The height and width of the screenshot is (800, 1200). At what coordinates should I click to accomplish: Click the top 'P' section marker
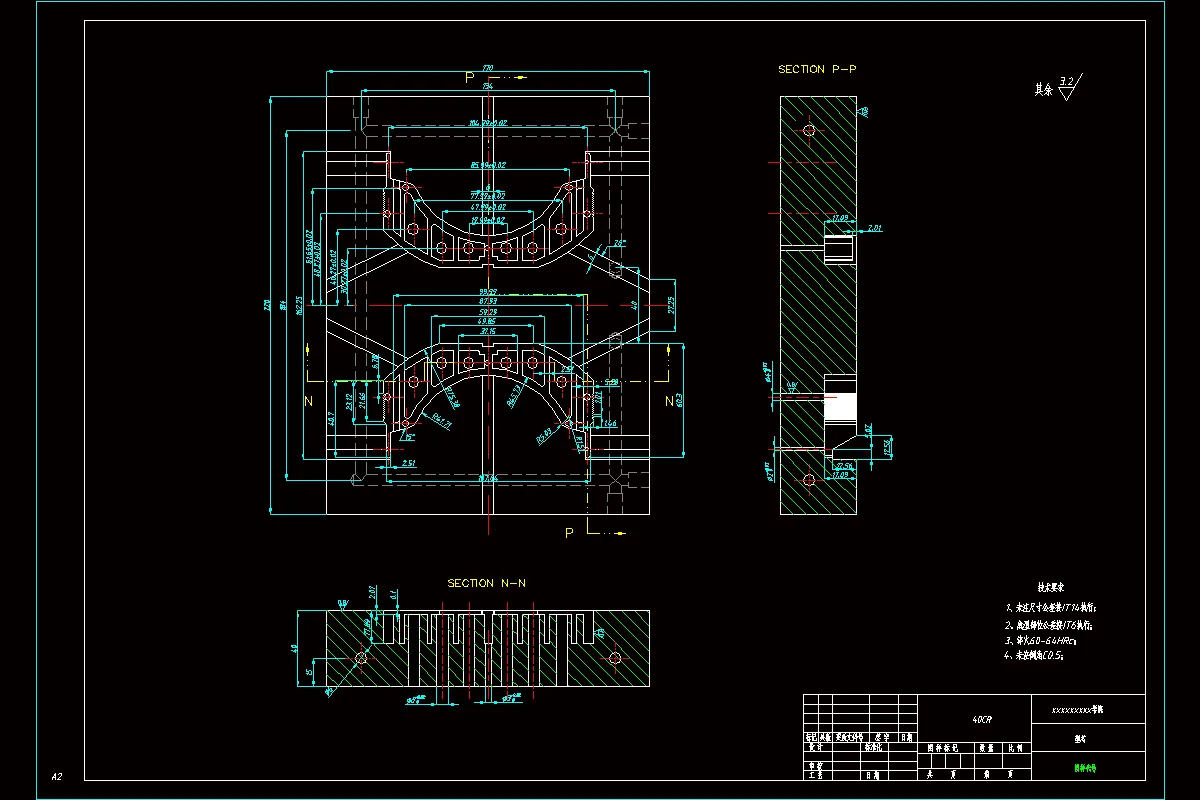(469, 76)
